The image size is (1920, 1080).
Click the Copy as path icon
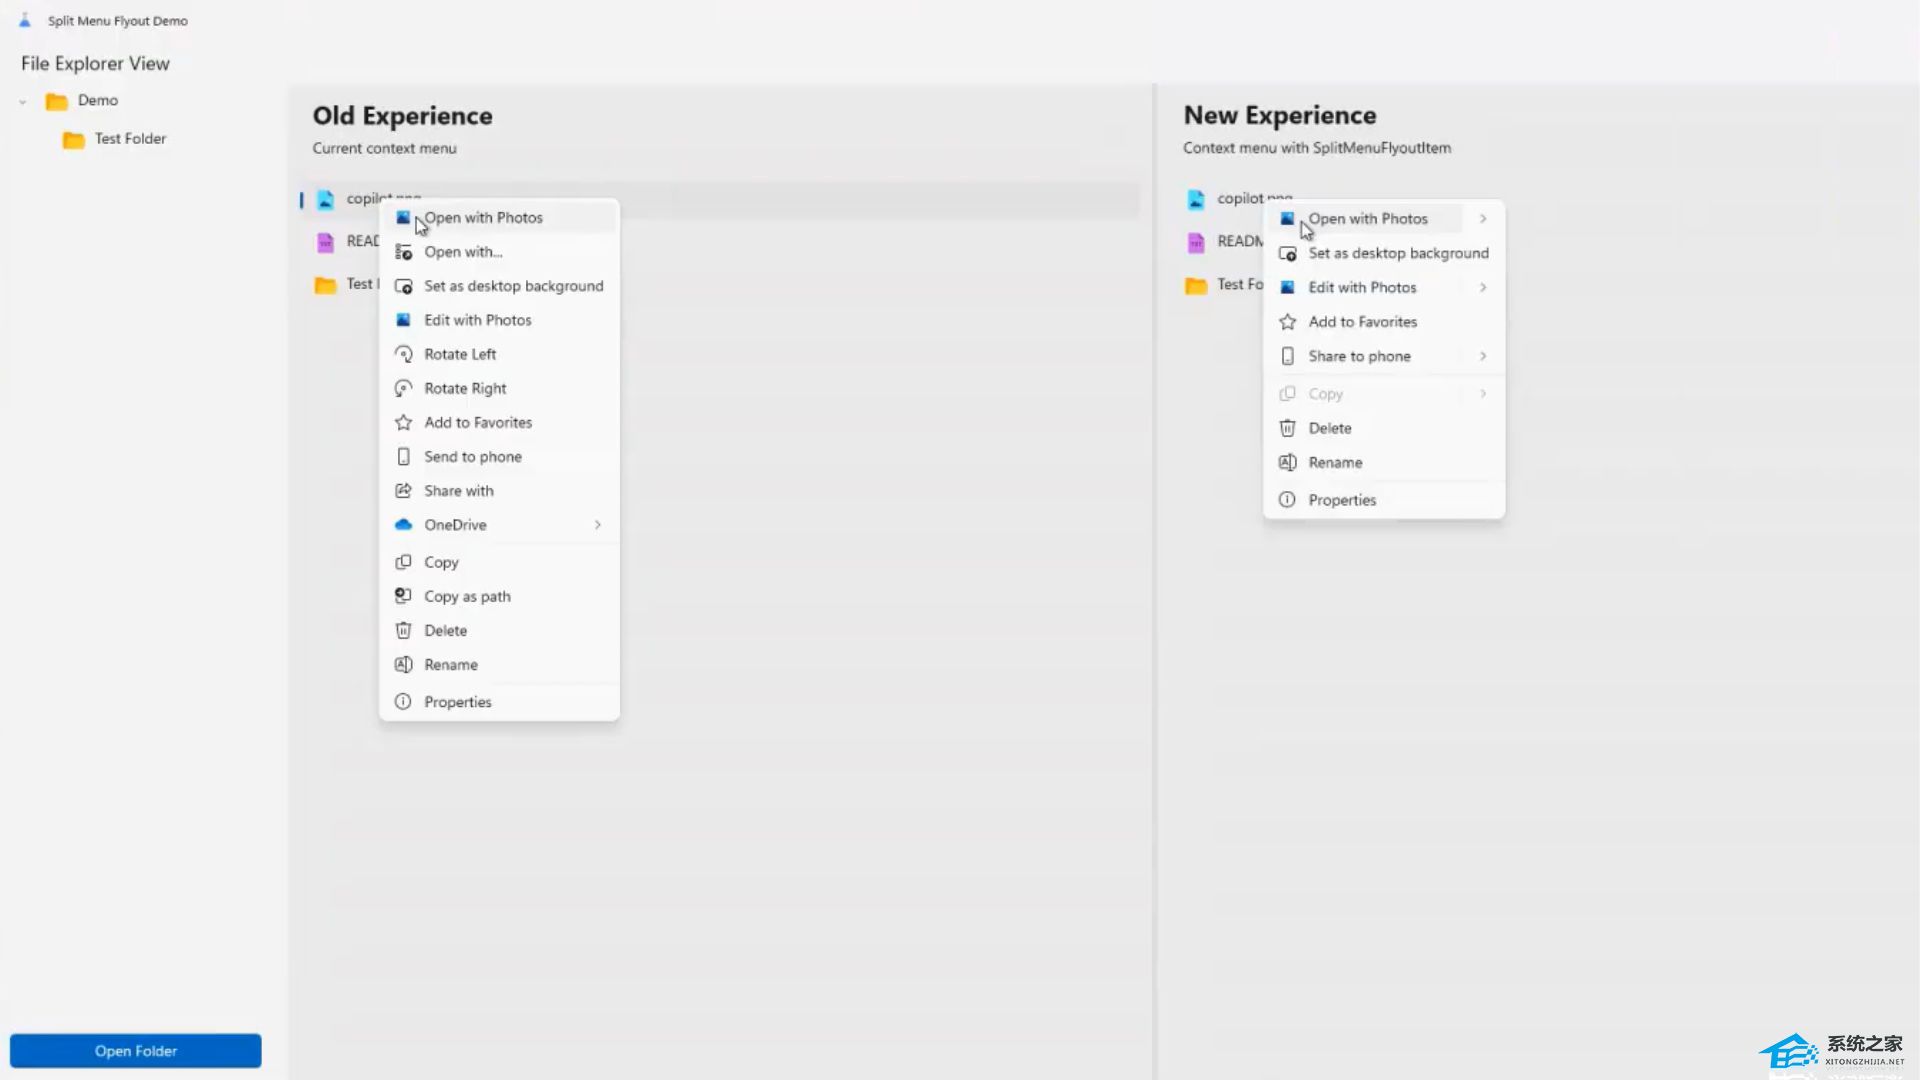coord(403,596)
